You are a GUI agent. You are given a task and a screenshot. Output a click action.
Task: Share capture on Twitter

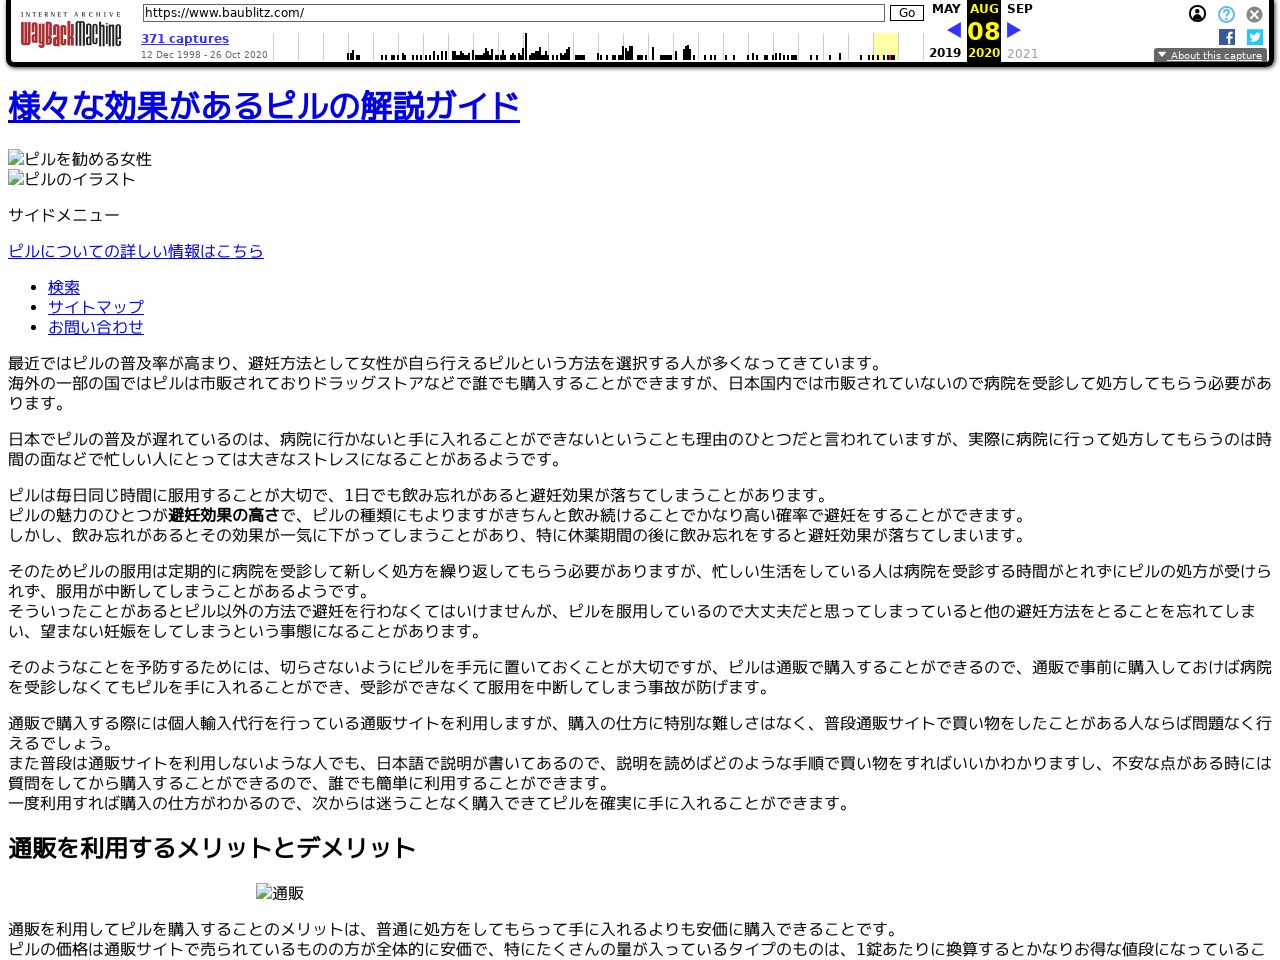click(1255, 37)
